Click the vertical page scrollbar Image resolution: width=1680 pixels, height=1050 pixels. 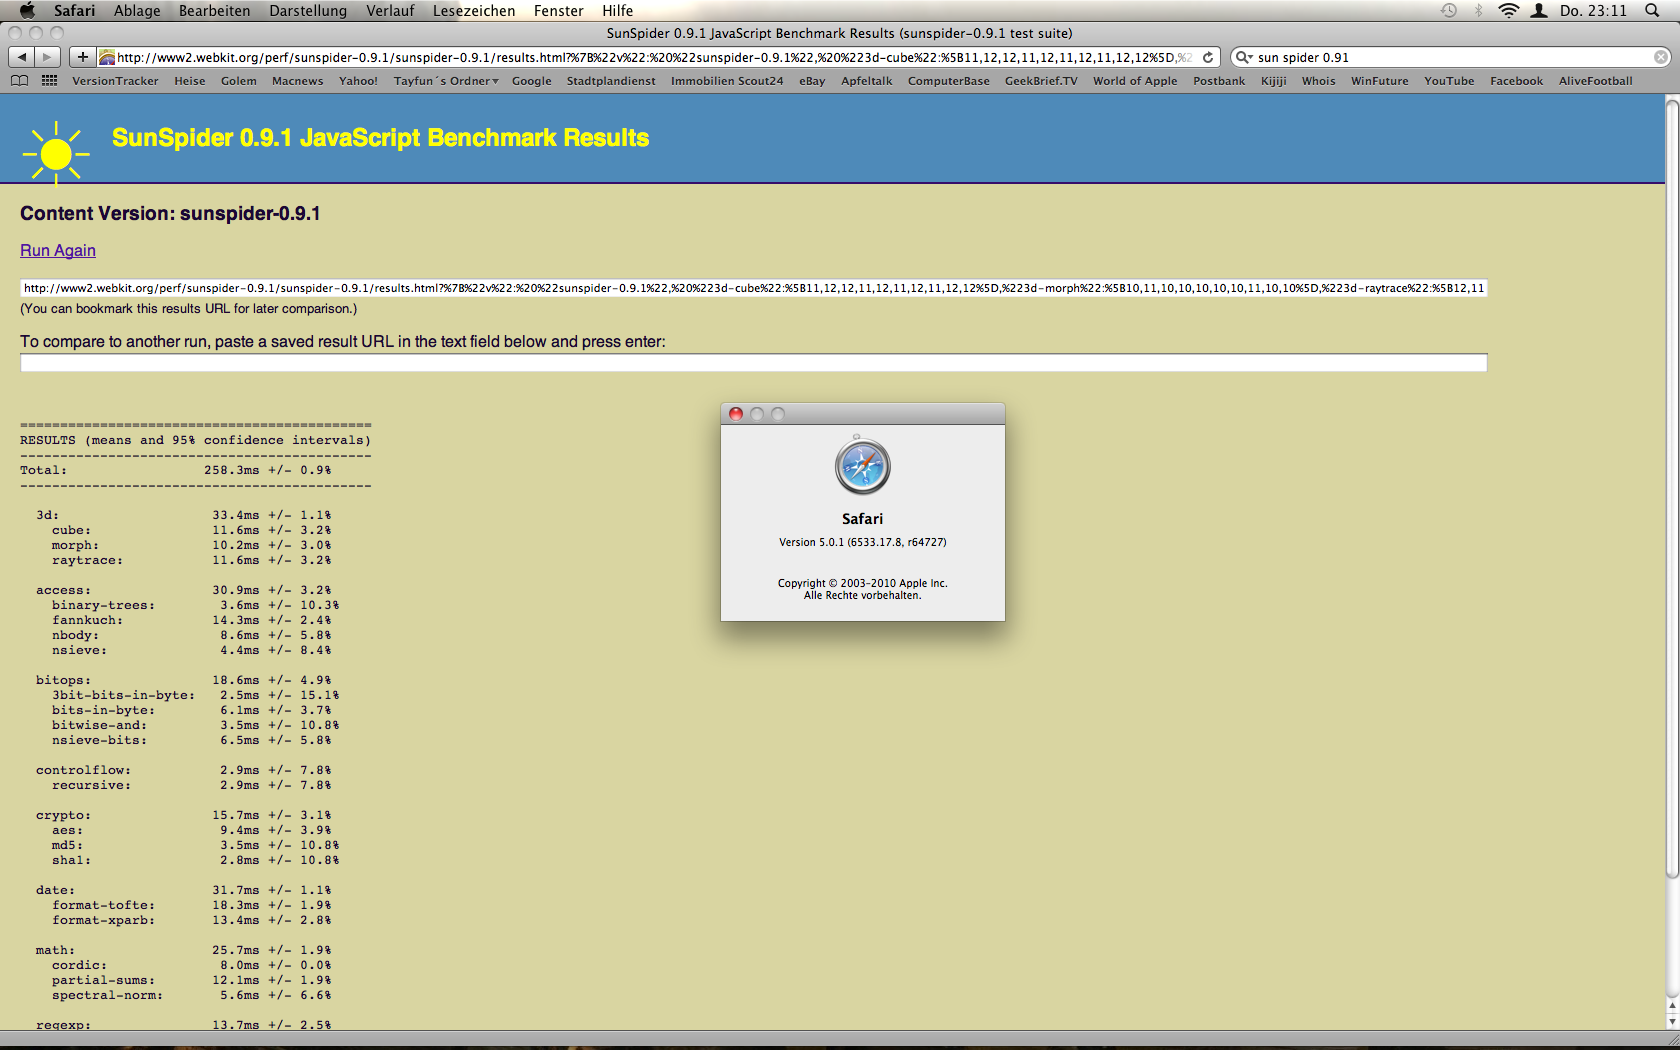coord(1672,490)
